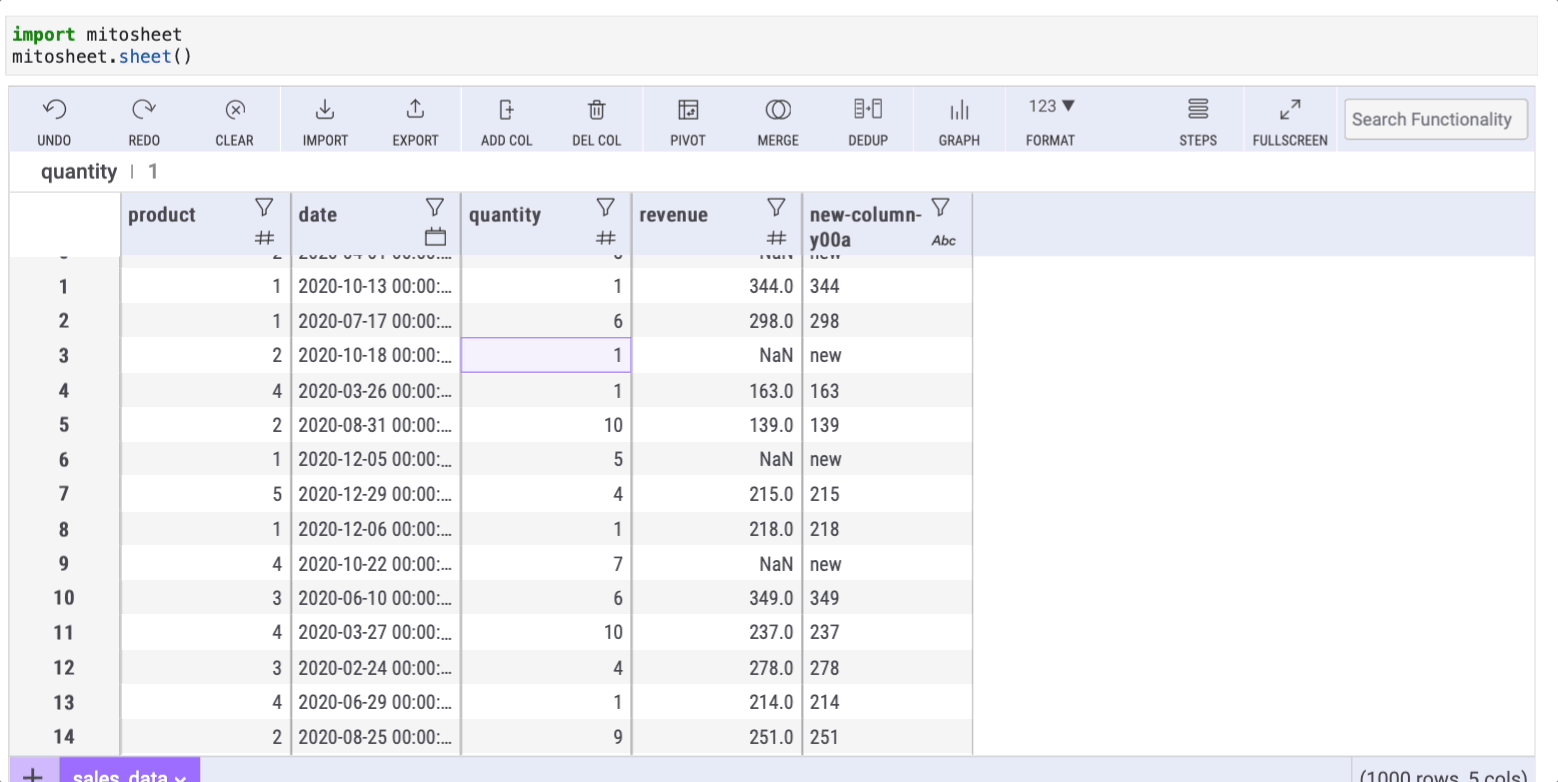Screen dimensions: 1558x782
Task: Open the 123 Format dropdown
Action: click(1050, 106)
